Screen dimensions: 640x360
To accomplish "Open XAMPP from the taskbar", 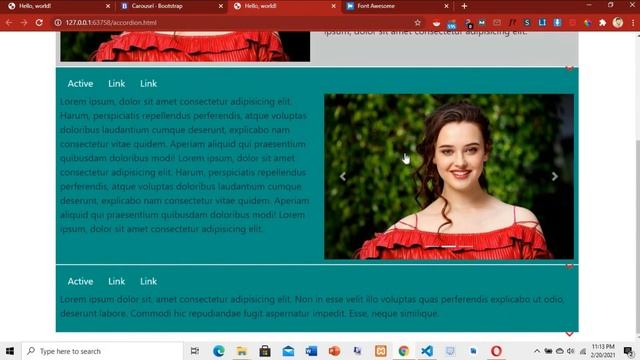I will pos(380,351).
